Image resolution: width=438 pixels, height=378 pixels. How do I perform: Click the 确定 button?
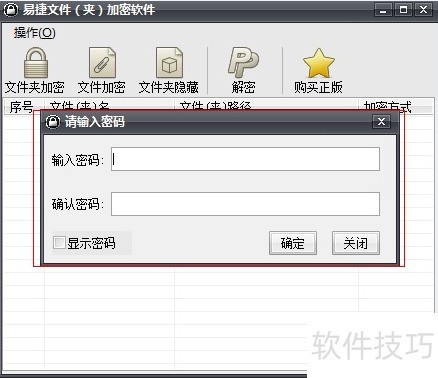293,243
